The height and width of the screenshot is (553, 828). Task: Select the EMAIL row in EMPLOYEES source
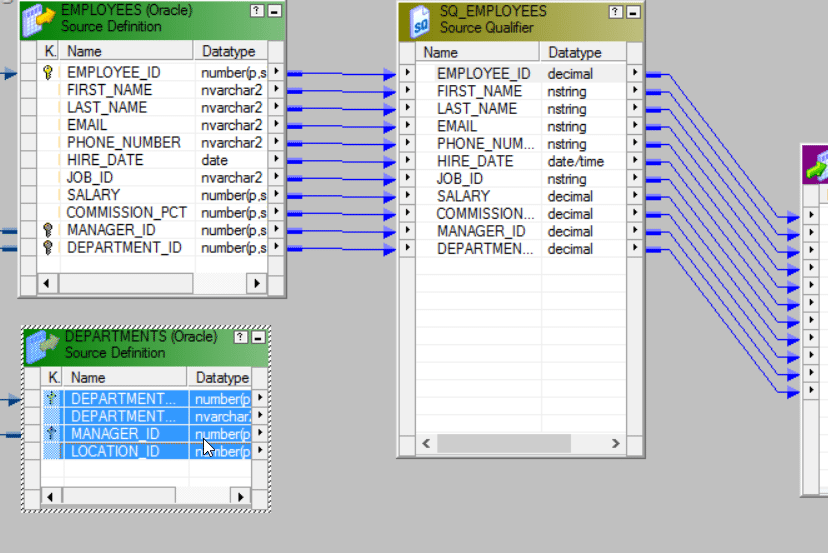click(x=153, y=125)
